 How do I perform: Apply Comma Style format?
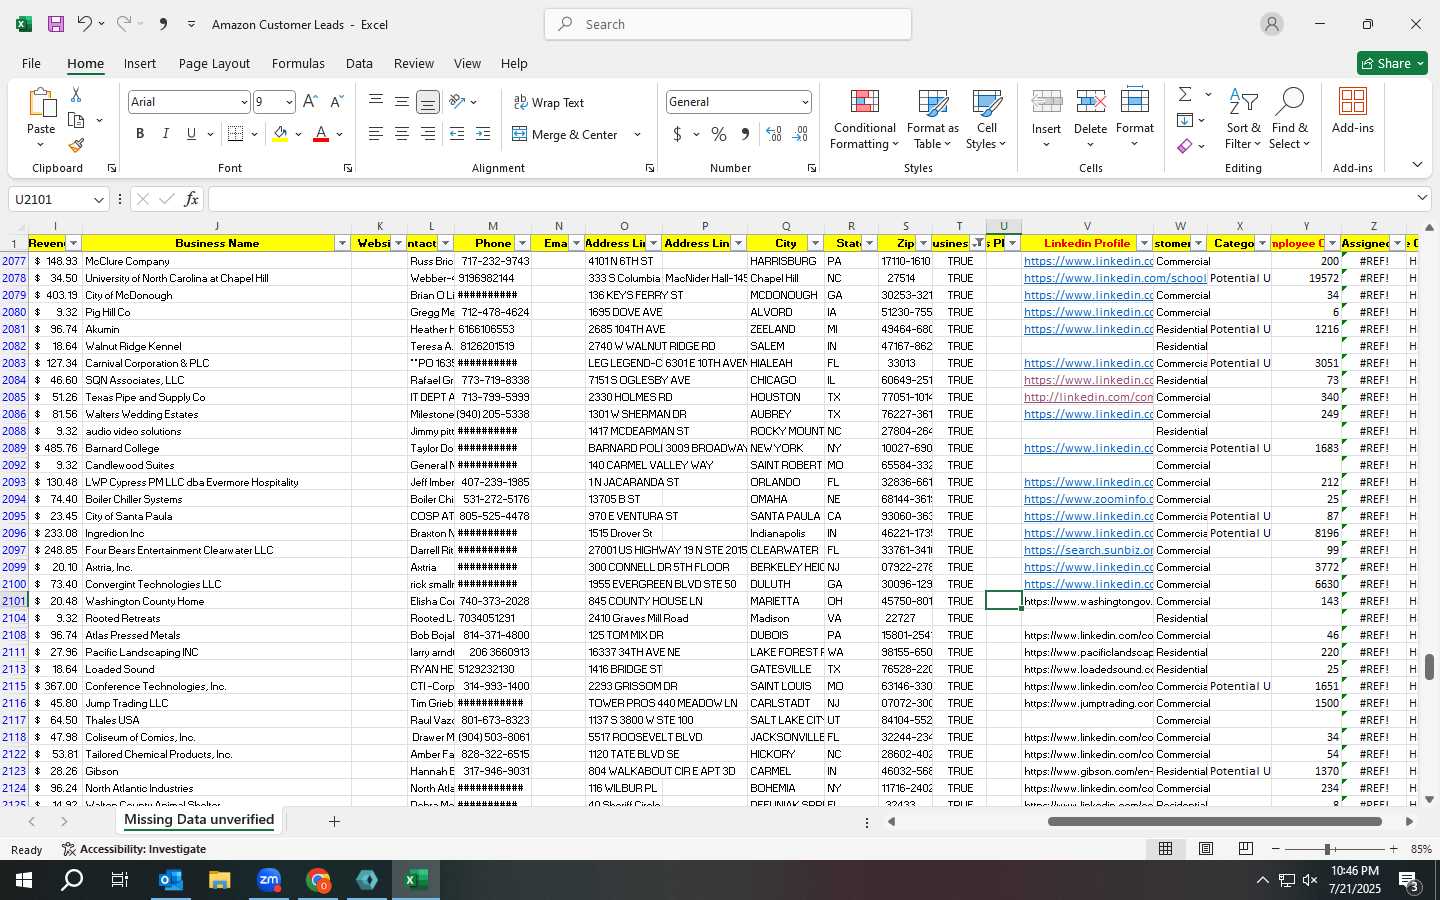[x=745, y=134]
